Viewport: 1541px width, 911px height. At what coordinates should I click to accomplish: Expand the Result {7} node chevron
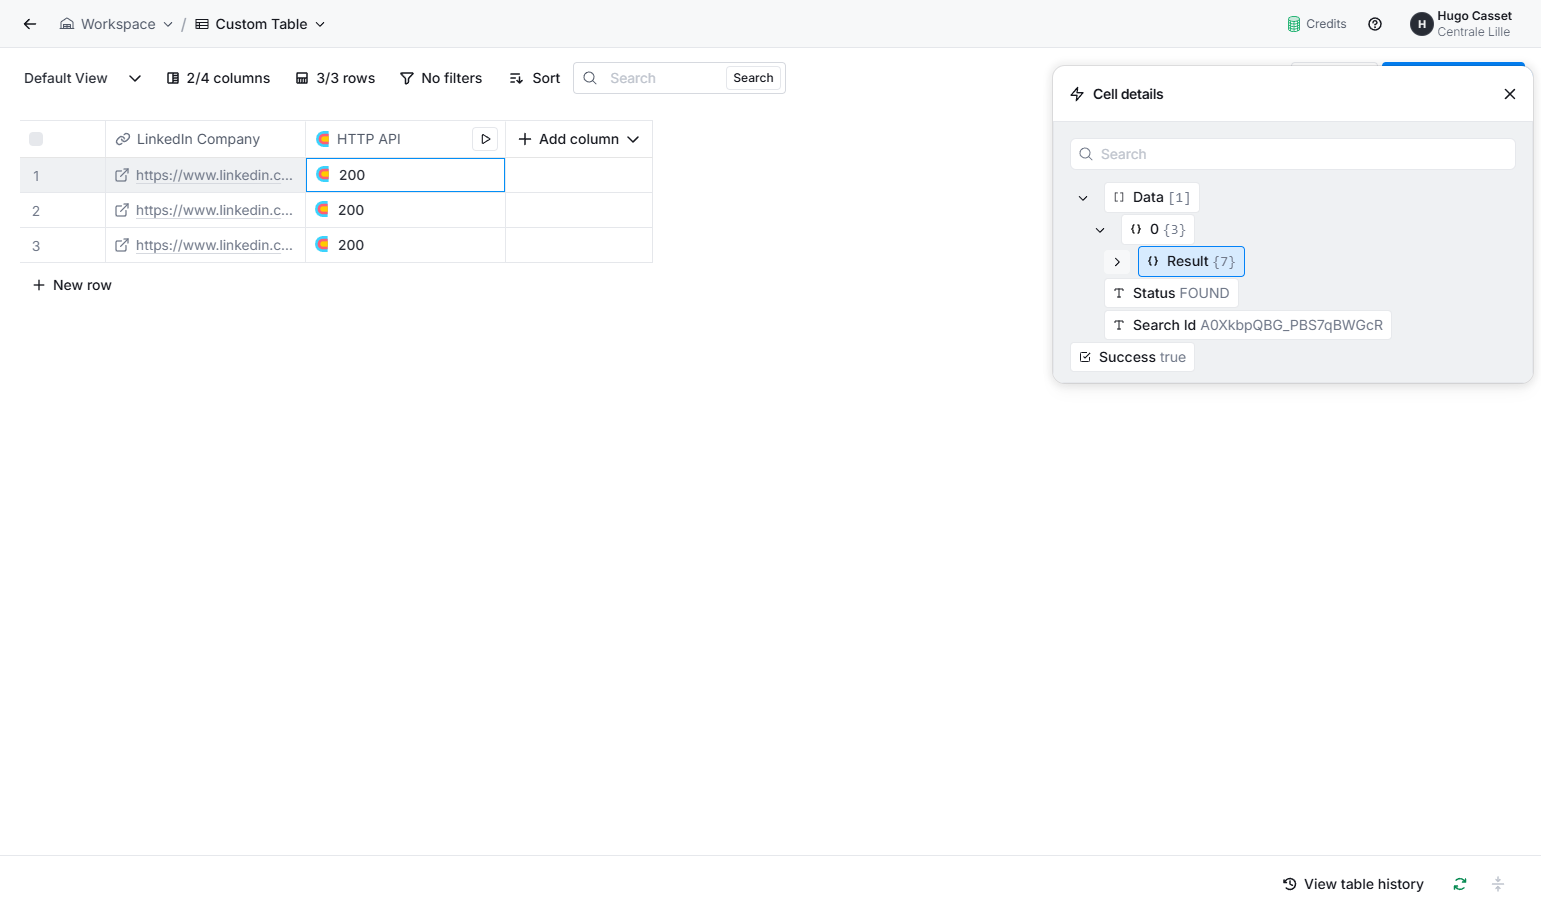[1117, 262]
